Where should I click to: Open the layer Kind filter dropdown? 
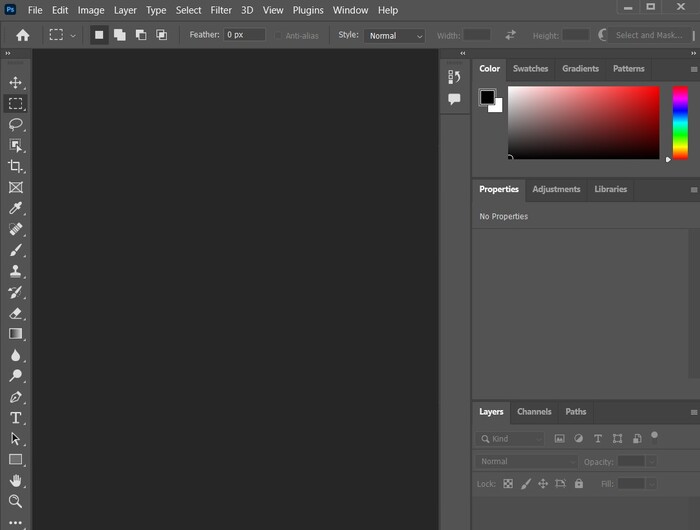coord(510,439)
